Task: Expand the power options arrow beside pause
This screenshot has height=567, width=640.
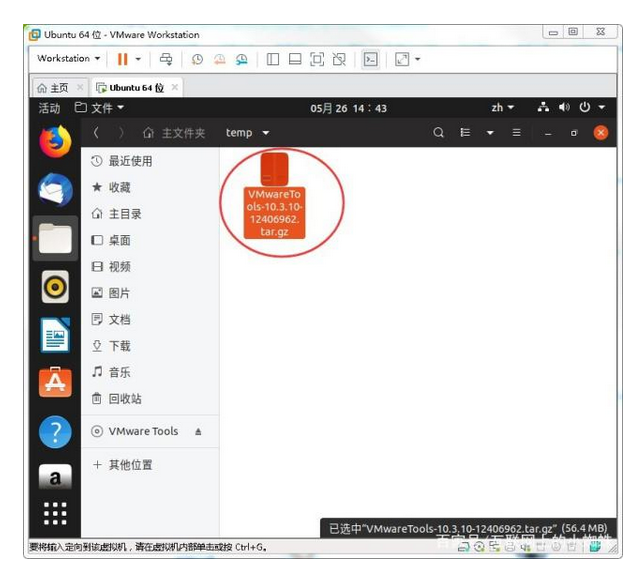Action: tap(138, 59)
